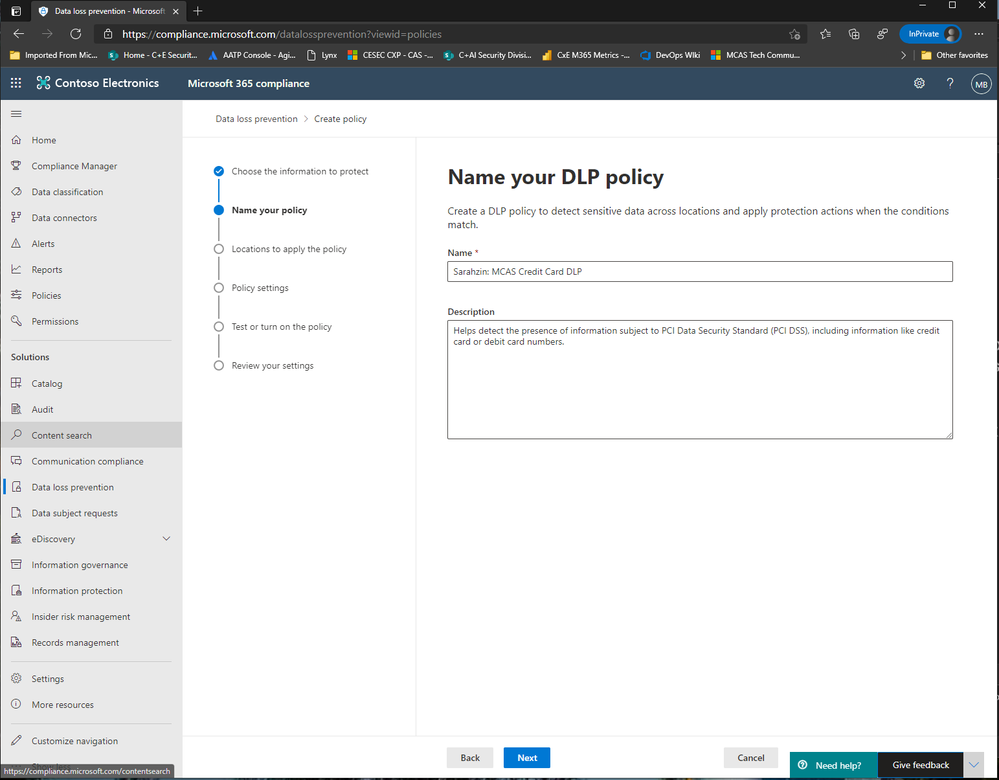Open the browser ellipsis menu
This screenshot has width=999, height=780.
tap(979, 34)
